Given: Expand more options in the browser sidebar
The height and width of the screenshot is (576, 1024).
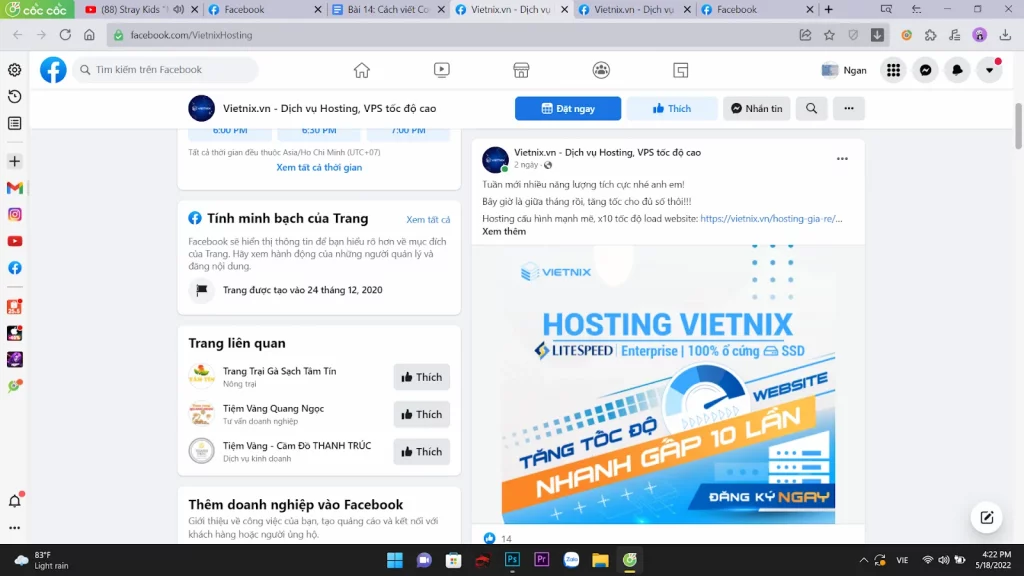Looking at the screenshot, I should [x=14, y=528].
